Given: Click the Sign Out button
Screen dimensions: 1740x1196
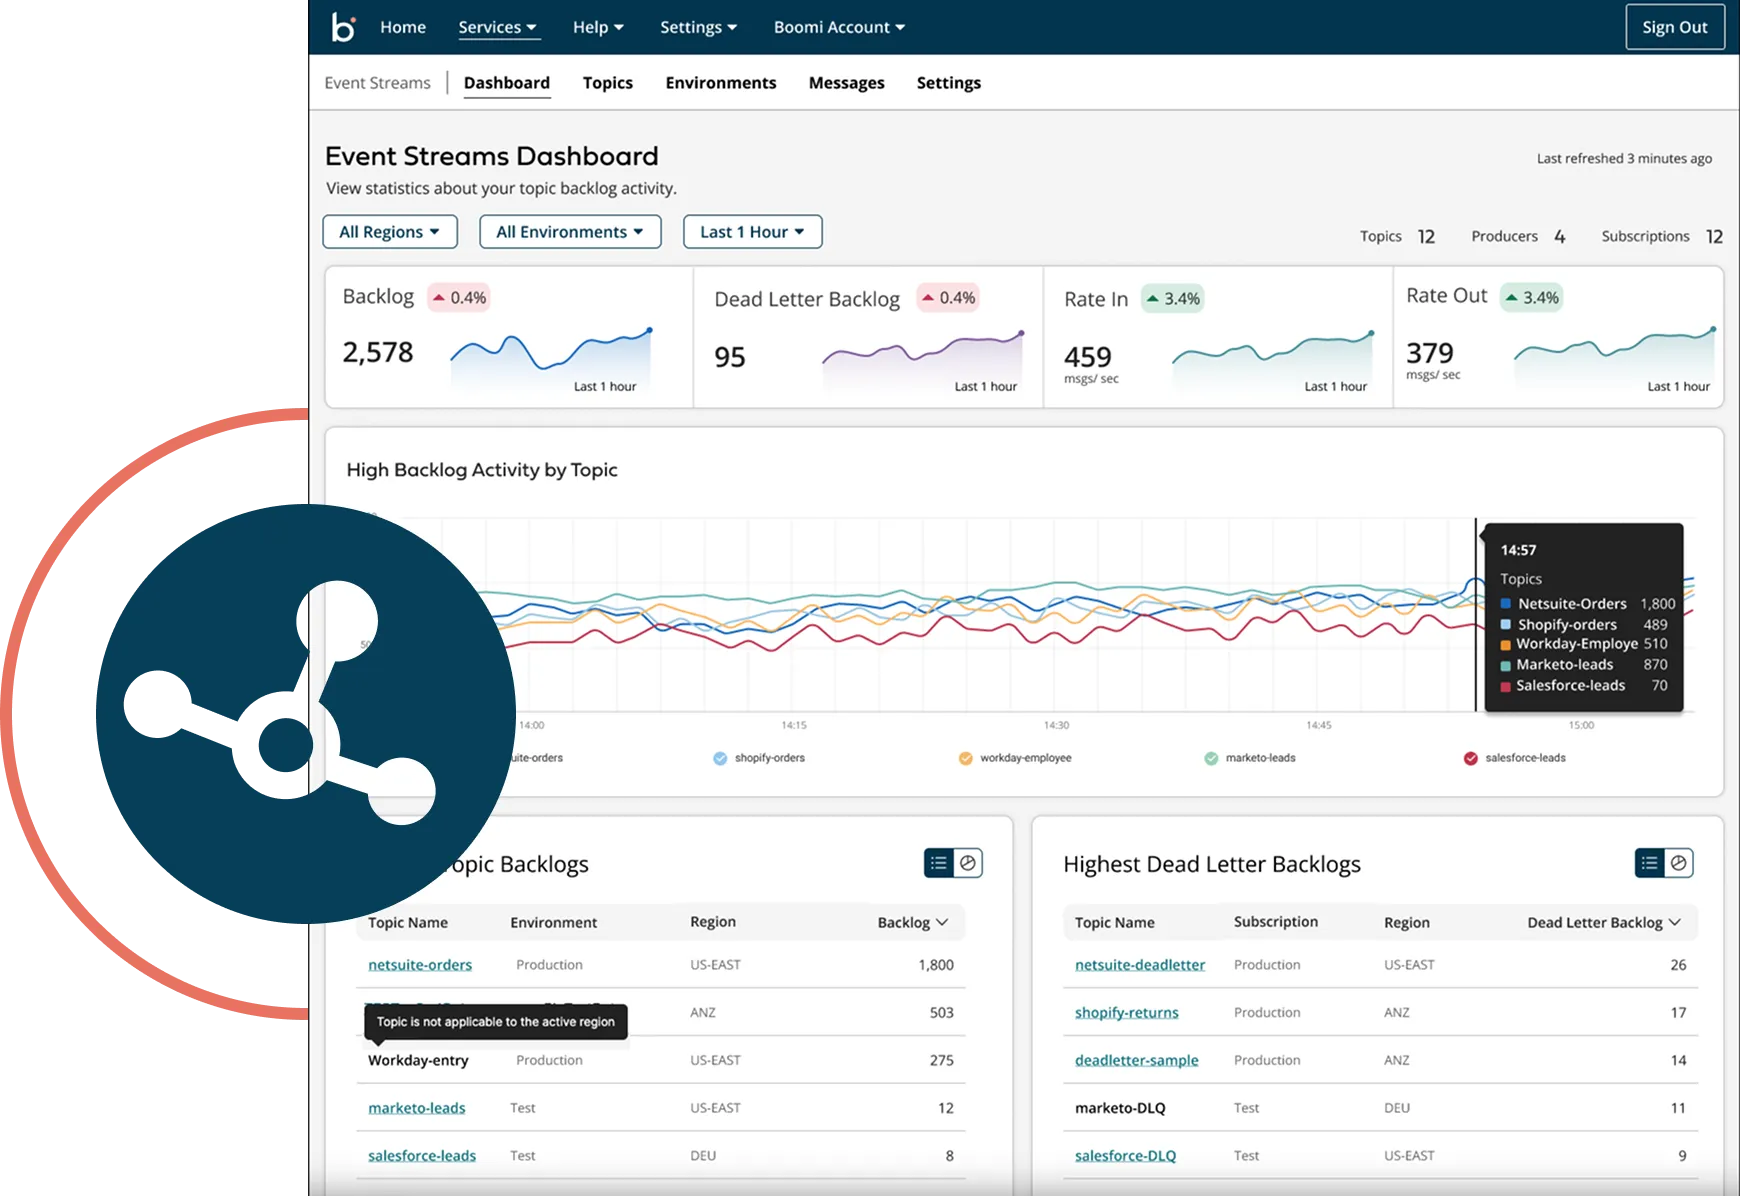Looking at the screenshot, I should (x=1675, y=27).
